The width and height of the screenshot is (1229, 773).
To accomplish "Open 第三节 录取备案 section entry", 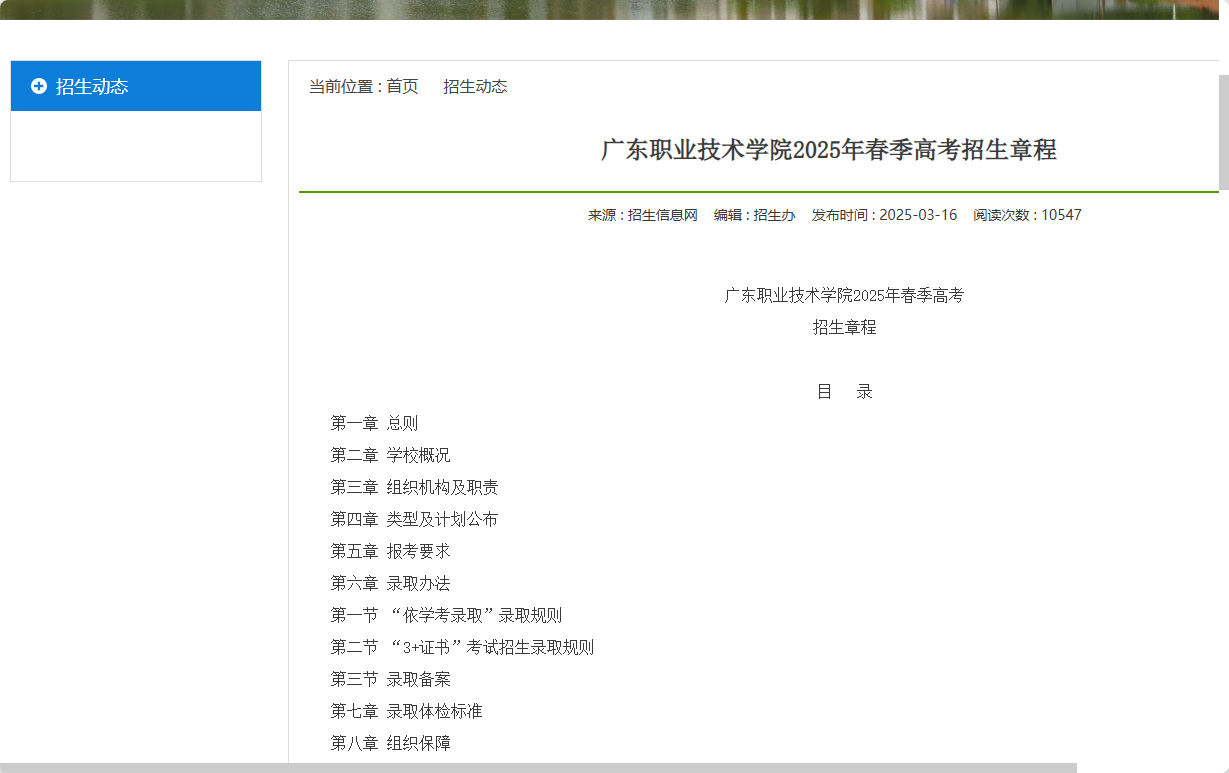I will tap(390, 678).
